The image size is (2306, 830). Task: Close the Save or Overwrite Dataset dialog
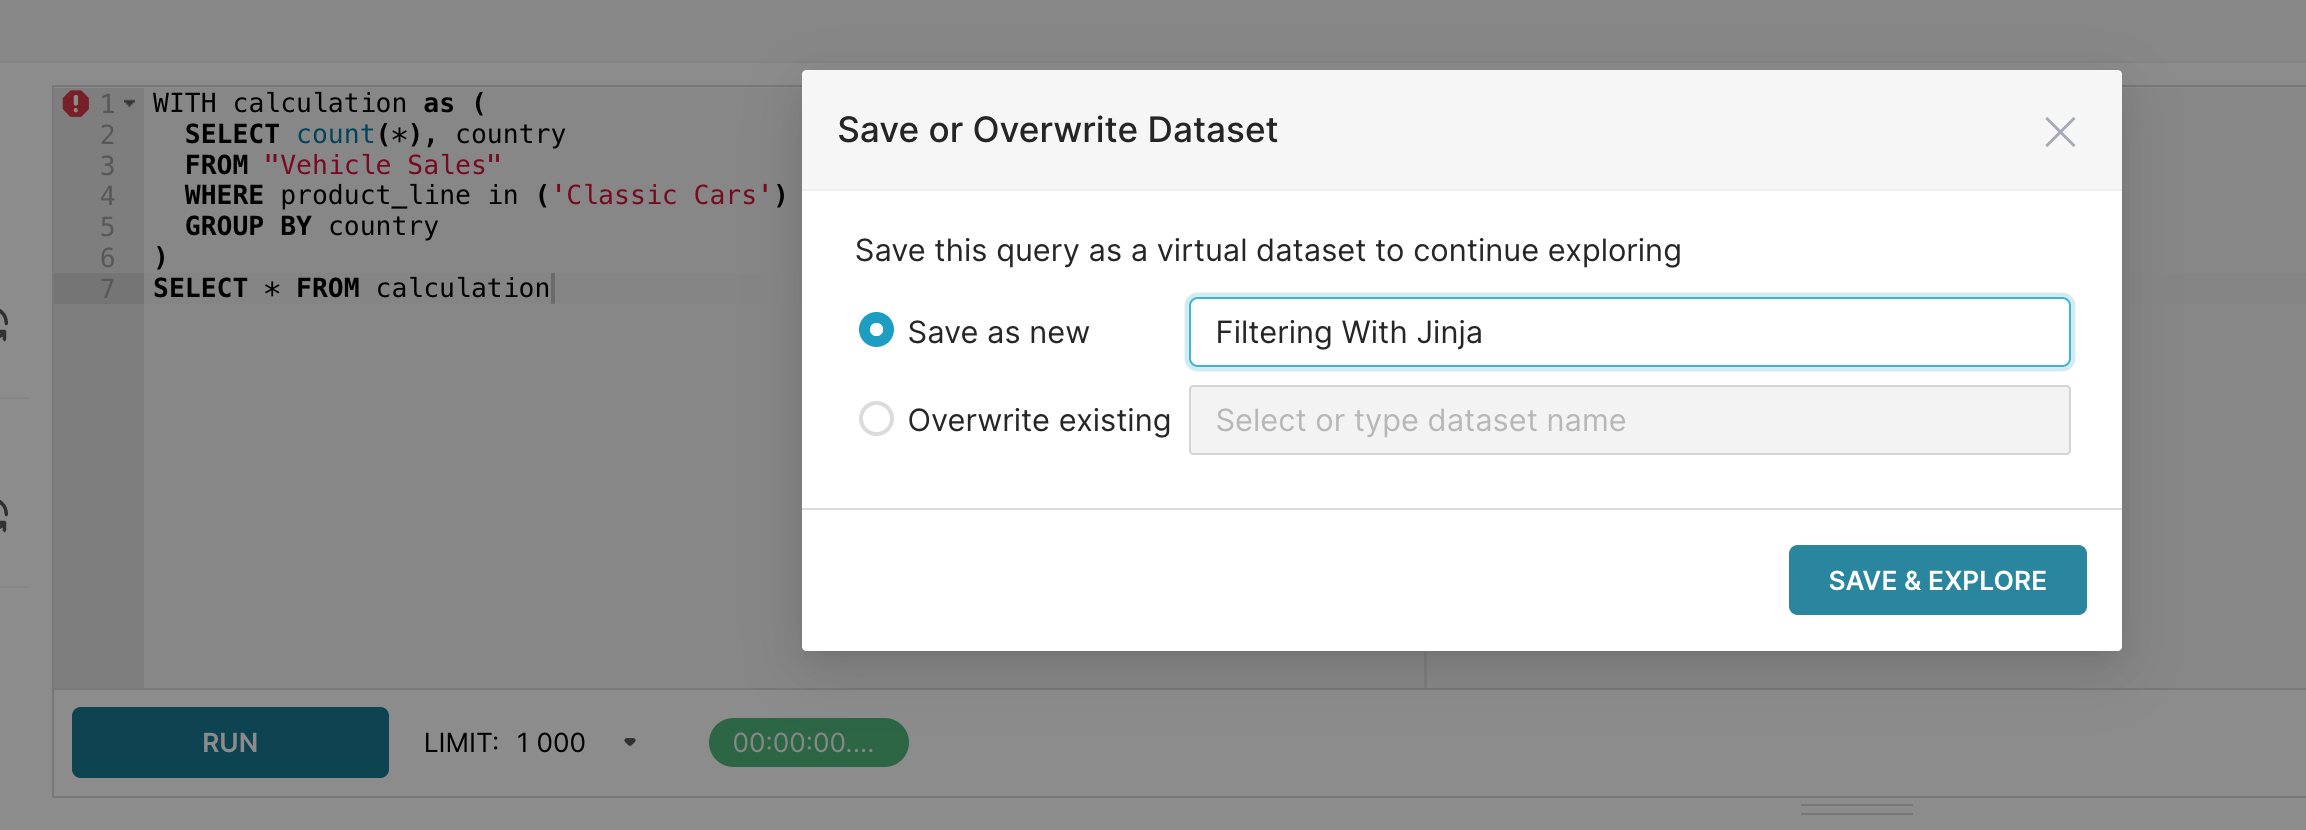point(2059,132)
